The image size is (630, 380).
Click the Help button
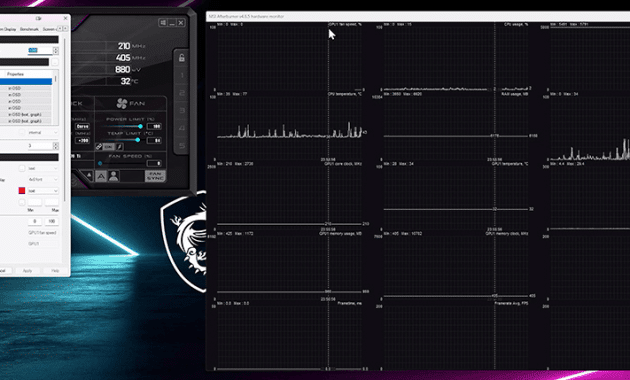(x=55, y=271)
